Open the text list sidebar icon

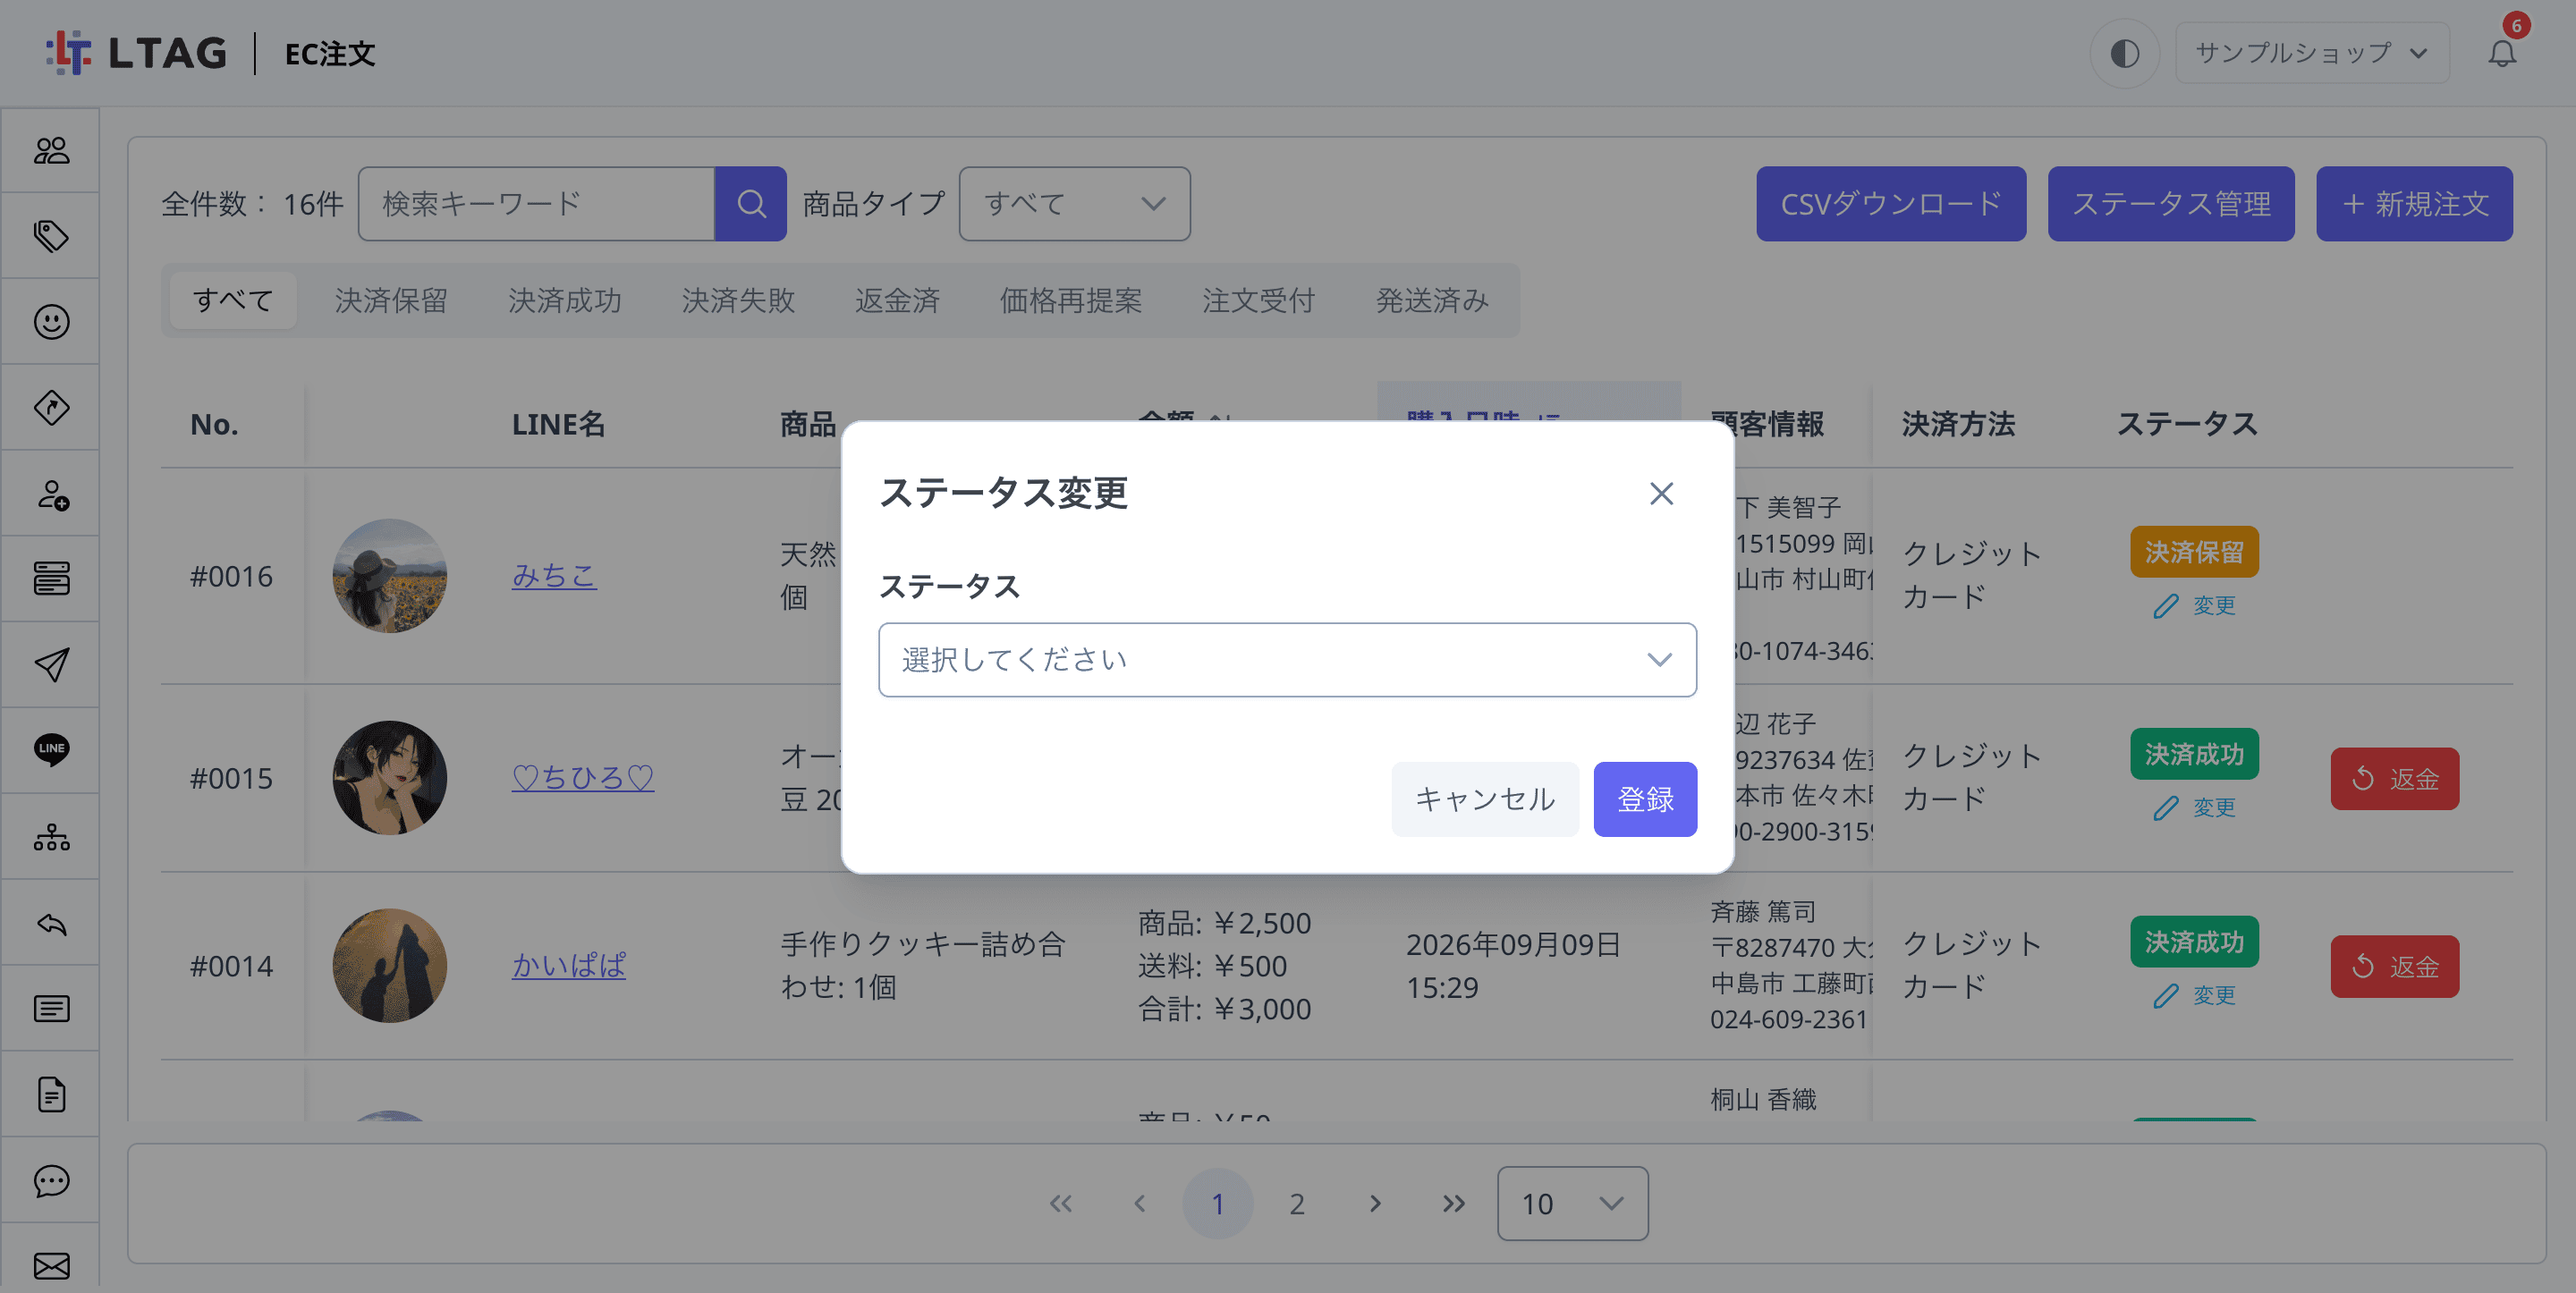[51, 1008]
